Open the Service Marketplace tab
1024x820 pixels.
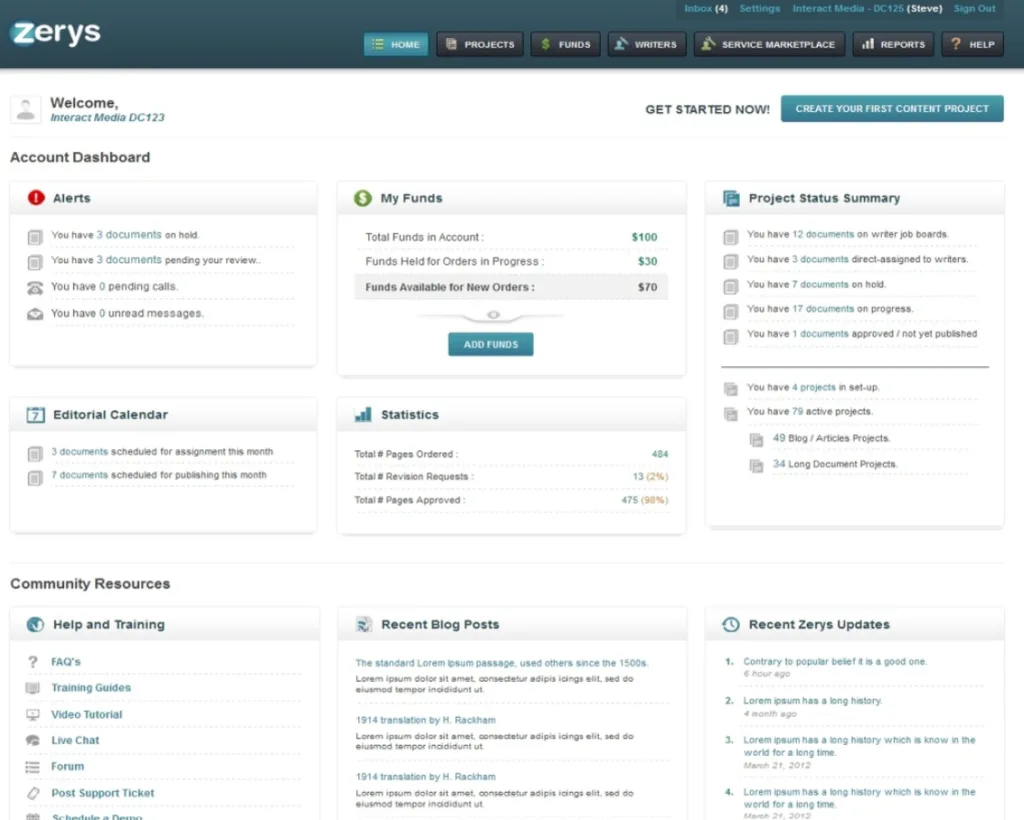tap(769, 44)
